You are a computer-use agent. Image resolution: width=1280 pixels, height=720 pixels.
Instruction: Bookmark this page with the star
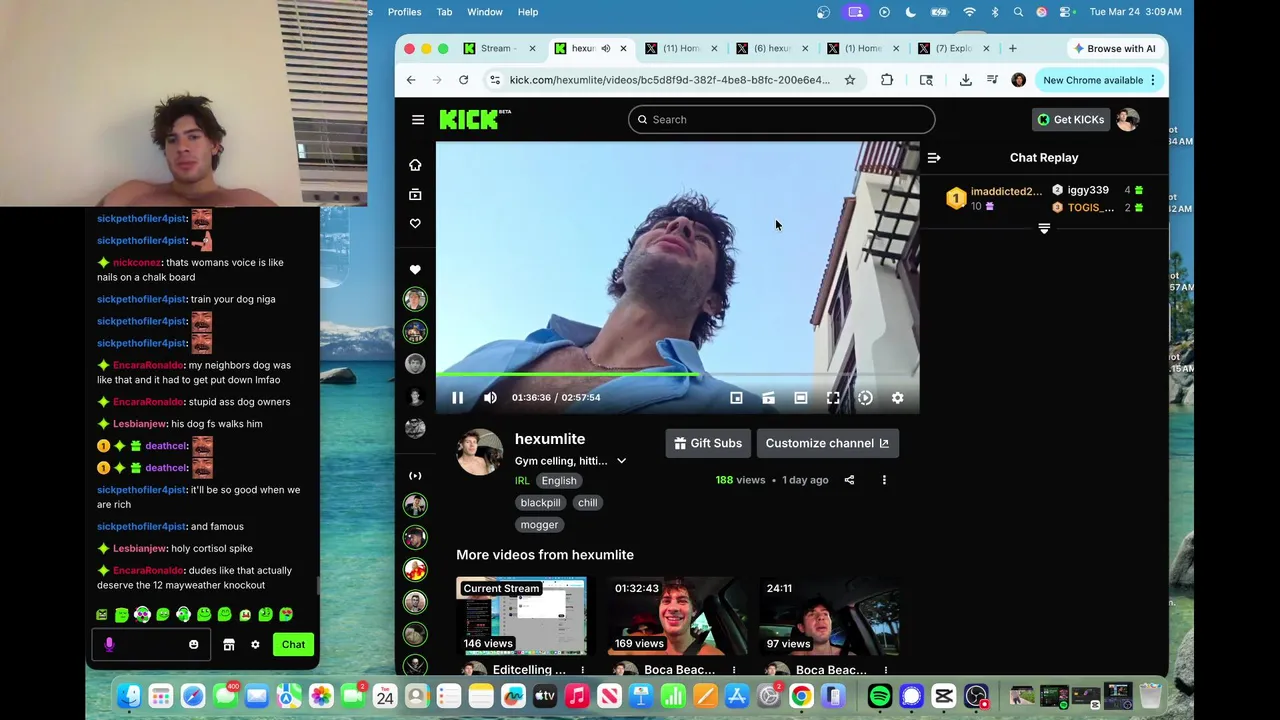pyautogui.click(x=850, y=80)
